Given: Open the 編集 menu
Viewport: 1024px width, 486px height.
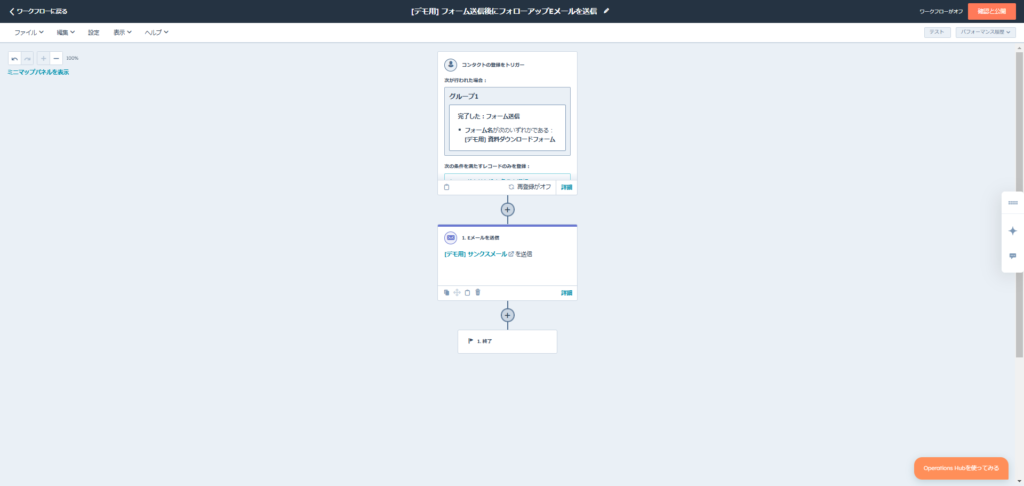Looking at the screenshot, I should (x=65, y=32).
